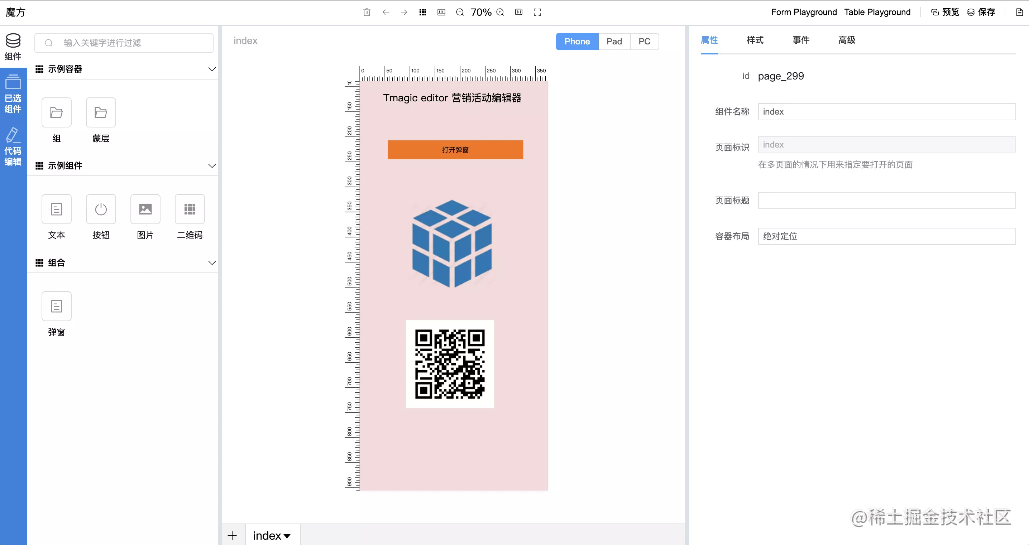Select the 弹窗 popup combination component
Screen dimensions: 1029x545
[56, 314]
